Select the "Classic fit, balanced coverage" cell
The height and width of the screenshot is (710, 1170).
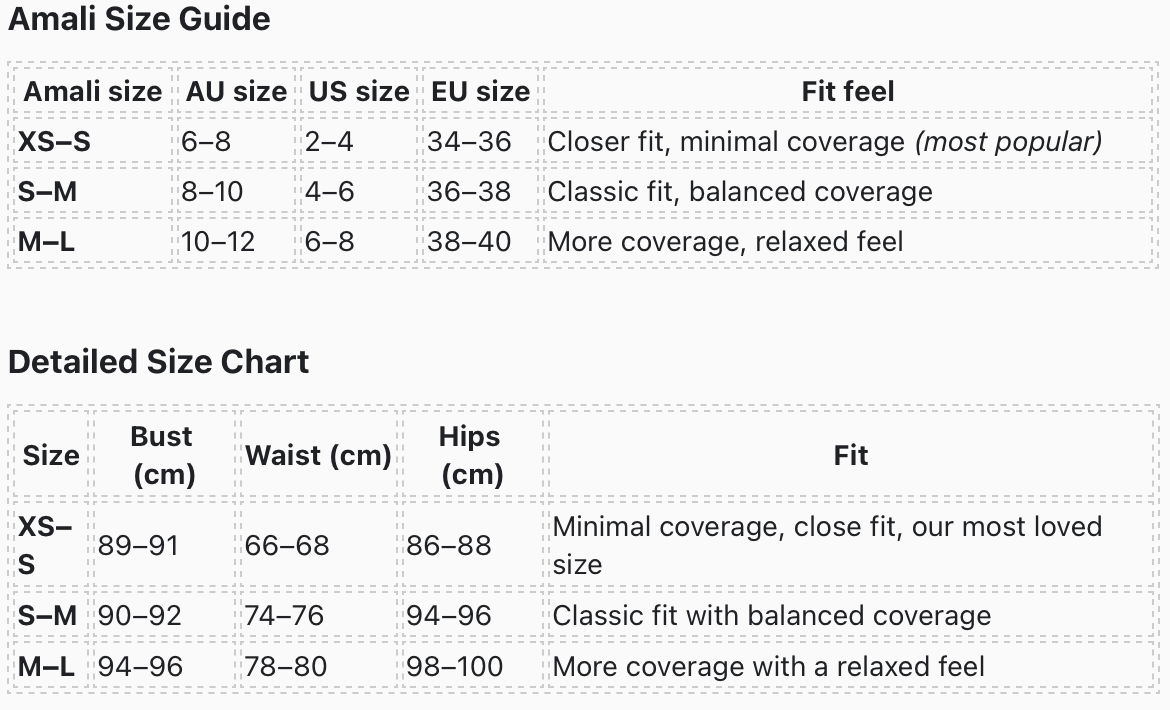tap(740, 191)
